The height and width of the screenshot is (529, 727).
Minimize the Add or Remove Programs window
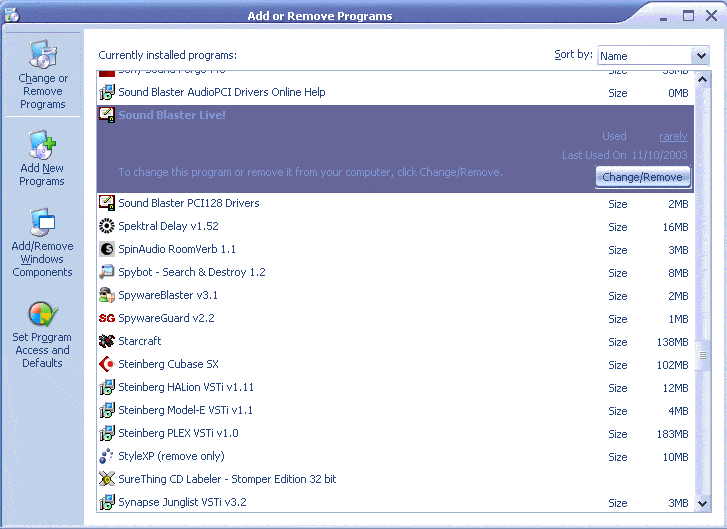point(663,18)
